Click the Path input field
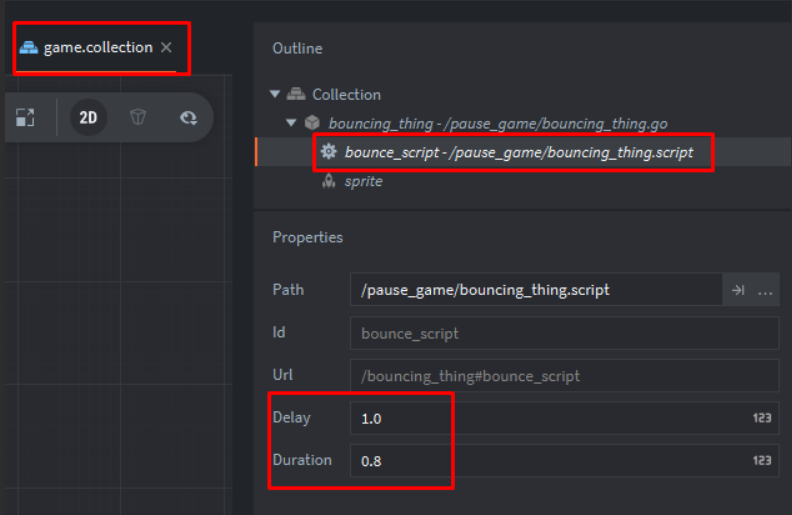 coord(536,290)
